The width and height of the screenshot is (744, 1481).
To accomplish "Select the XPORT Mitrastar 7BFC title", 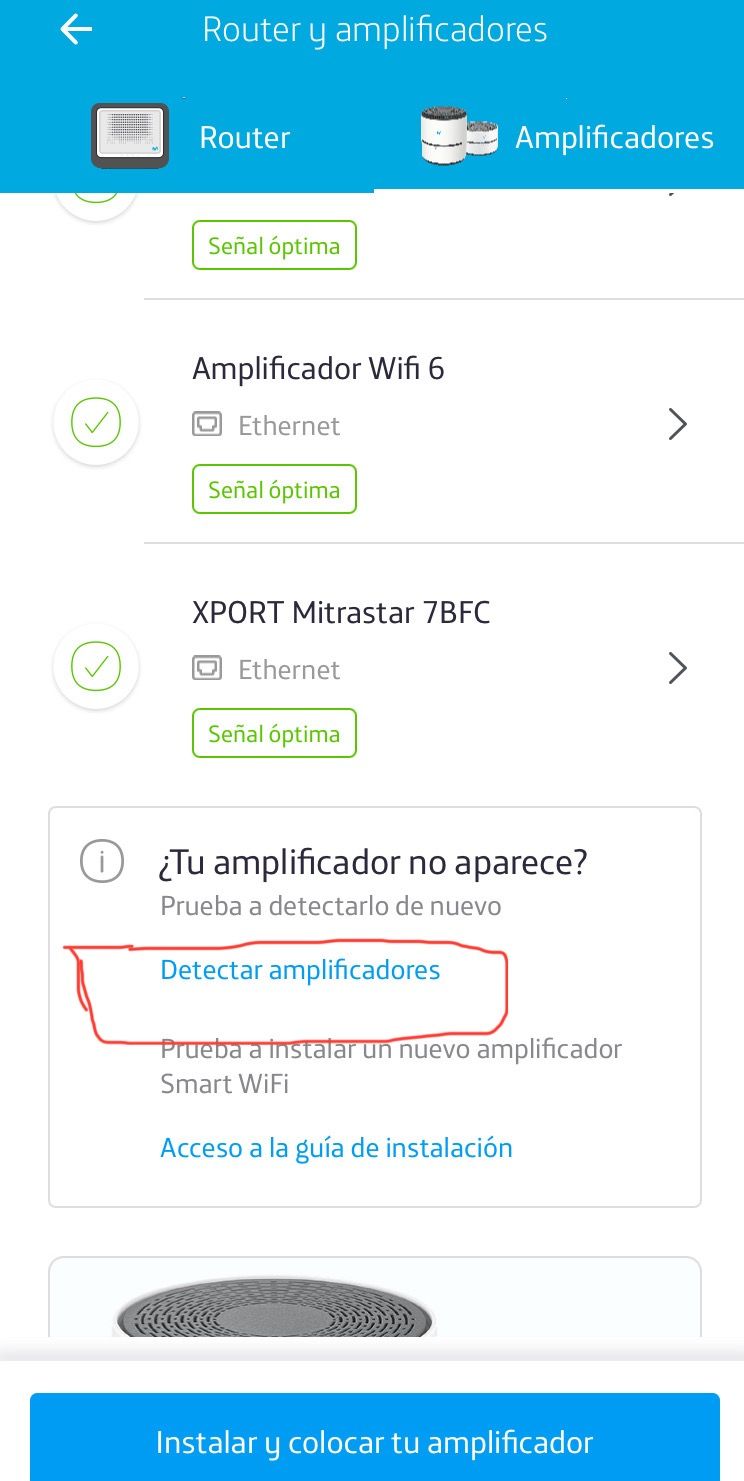I will [341, 612].
